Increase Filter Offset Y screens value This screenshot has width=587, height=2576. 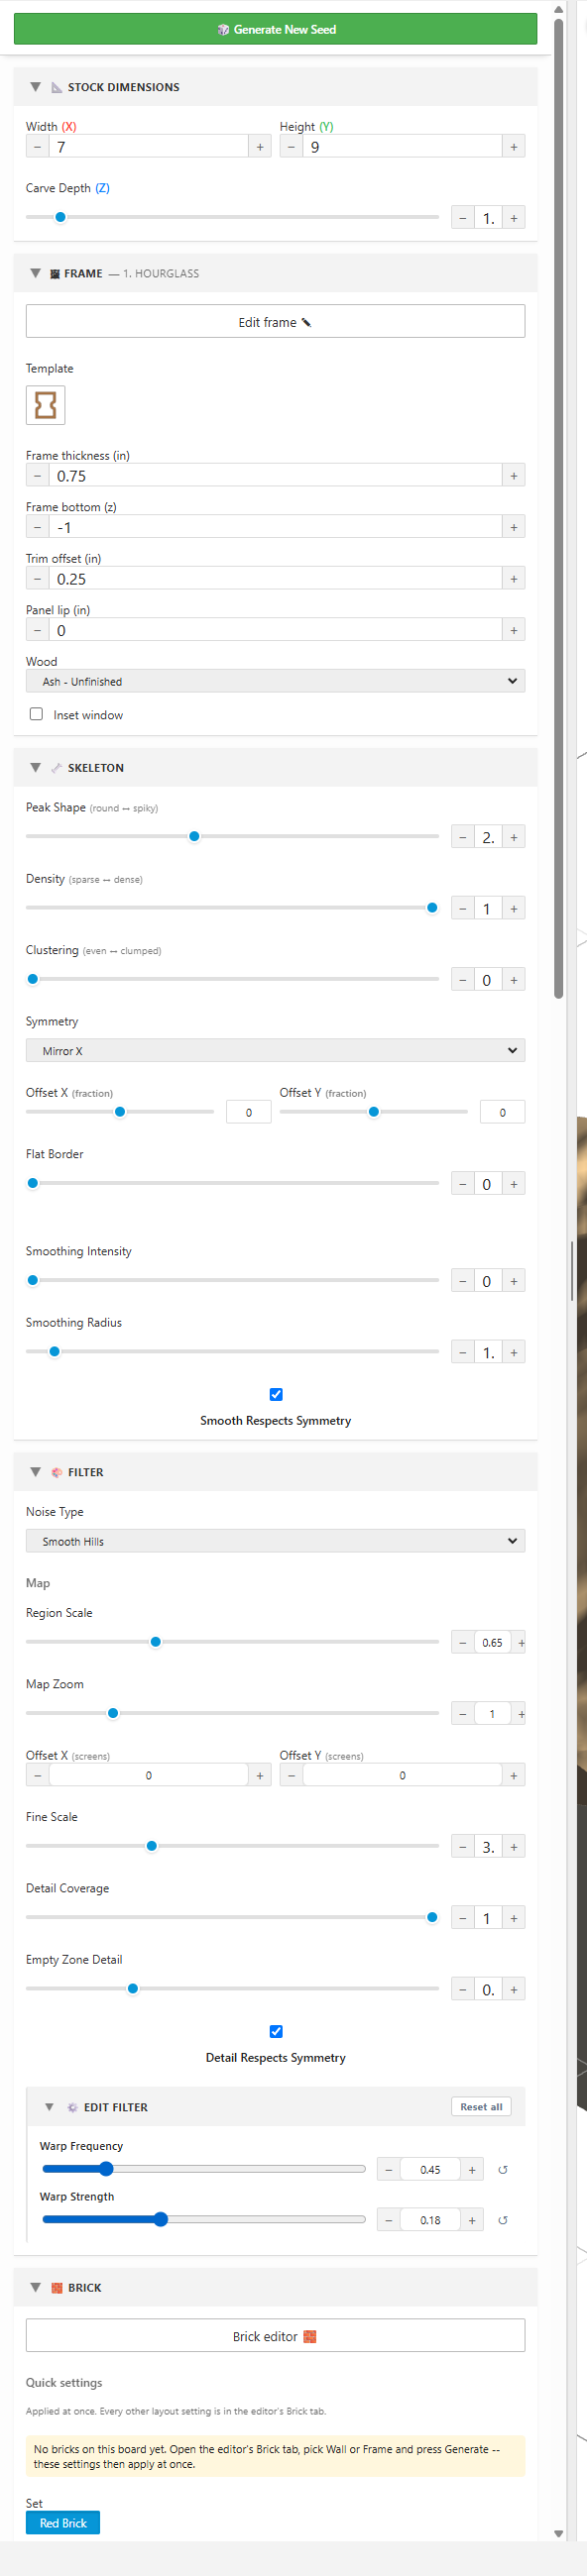point(514,1775)
